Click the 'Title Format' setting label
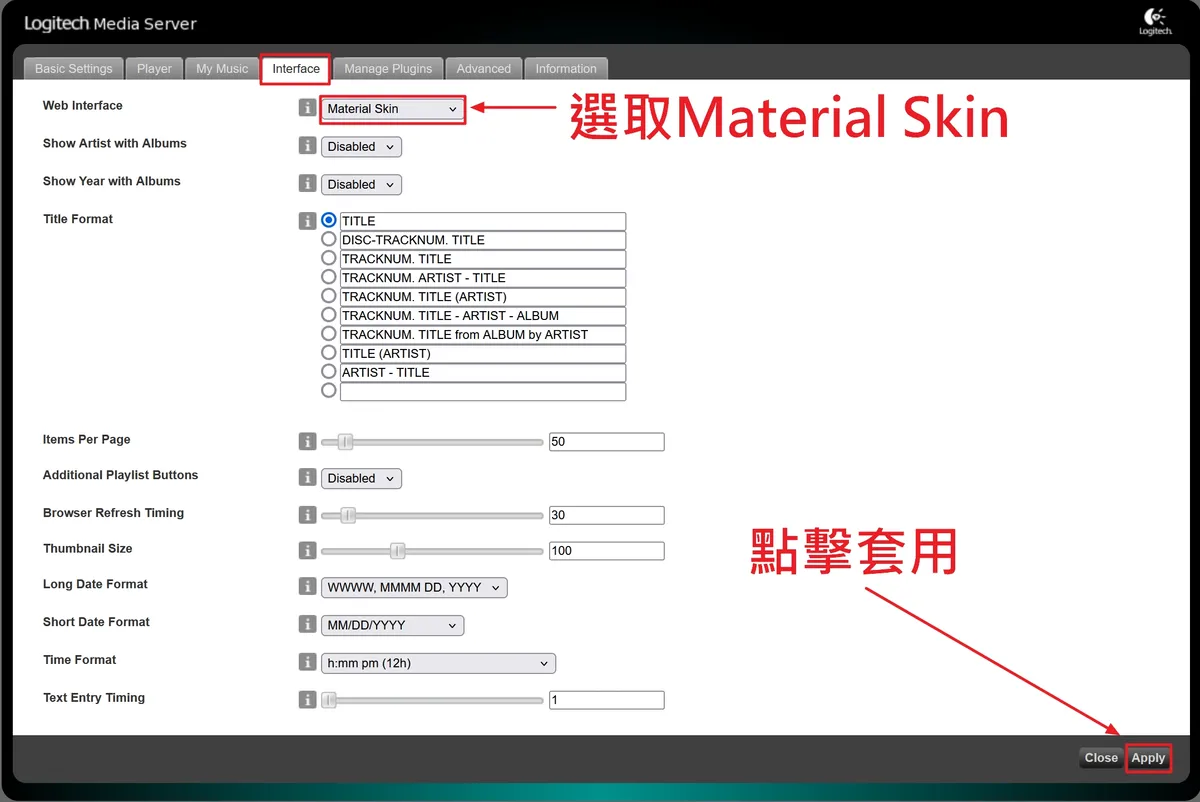The image size is (1200, 802). coord(78,219)
